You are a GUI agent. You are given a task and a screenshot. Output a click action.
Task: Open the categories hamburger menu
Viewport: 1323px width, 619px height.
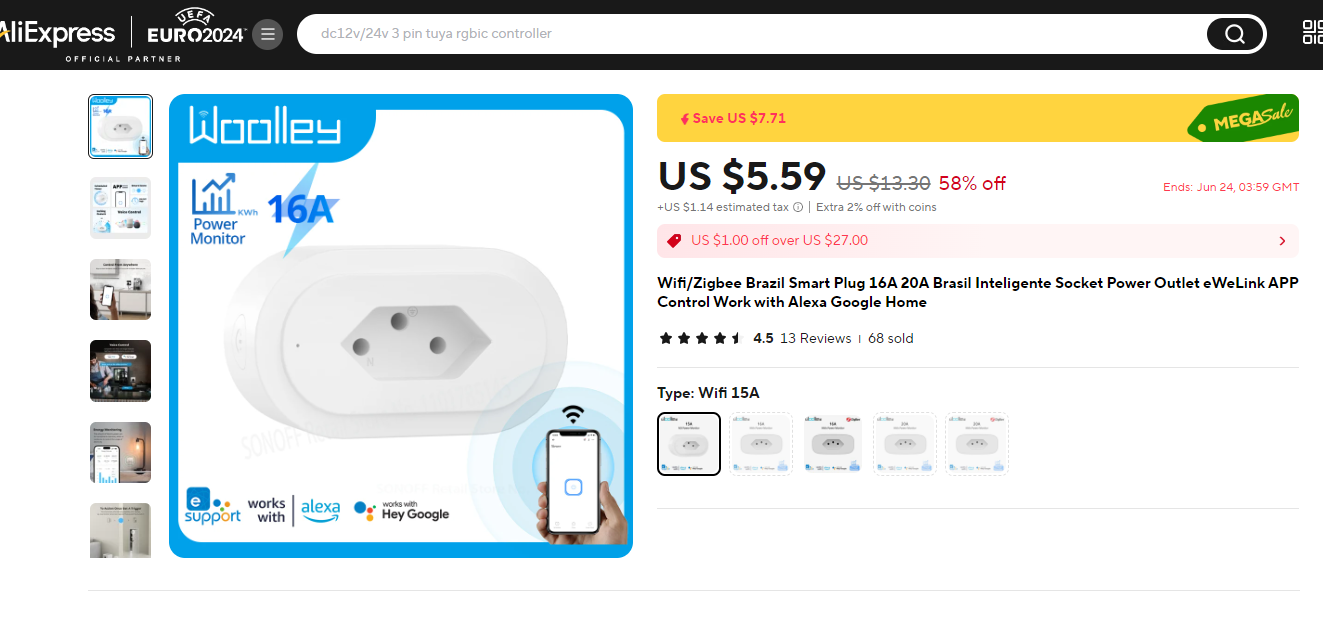[x=267, y=34]
